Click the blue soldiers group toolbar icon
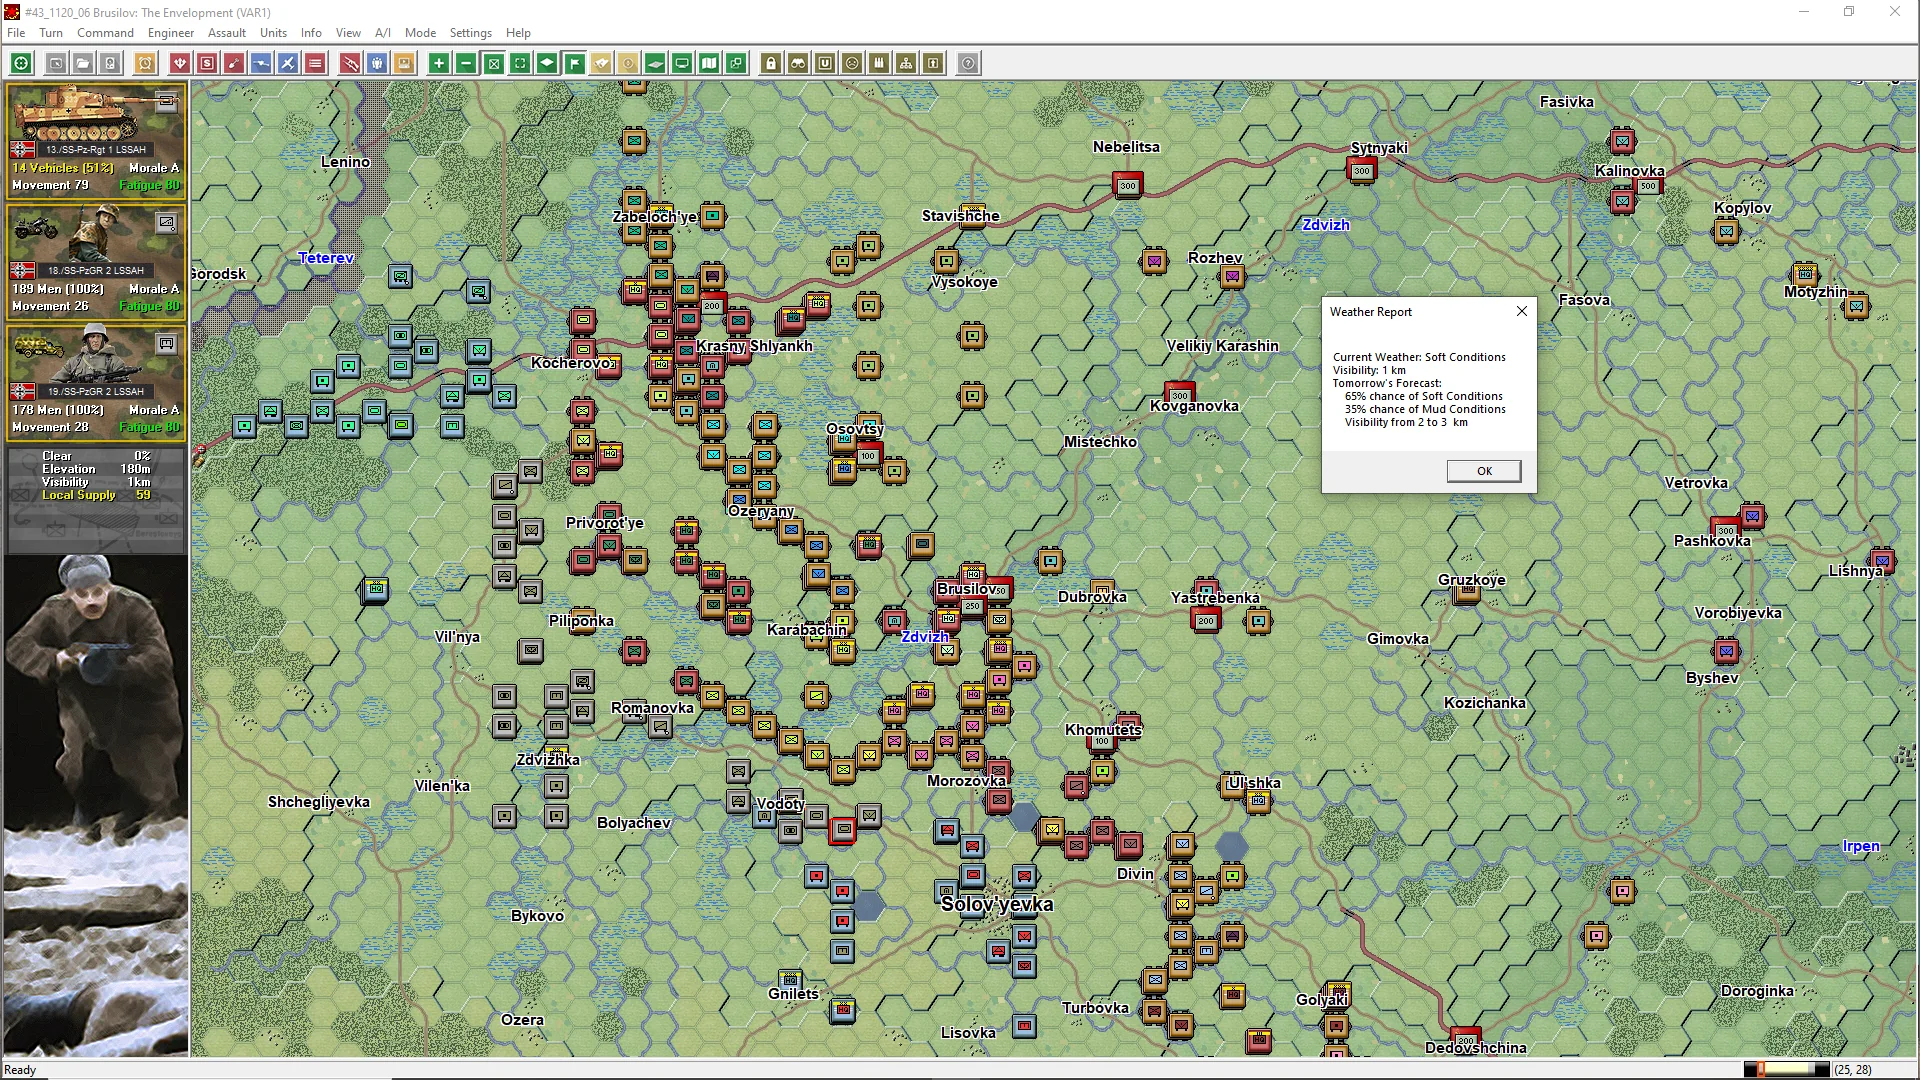Viewport: 1920px width, 1080px height. [x=377, y=63]
